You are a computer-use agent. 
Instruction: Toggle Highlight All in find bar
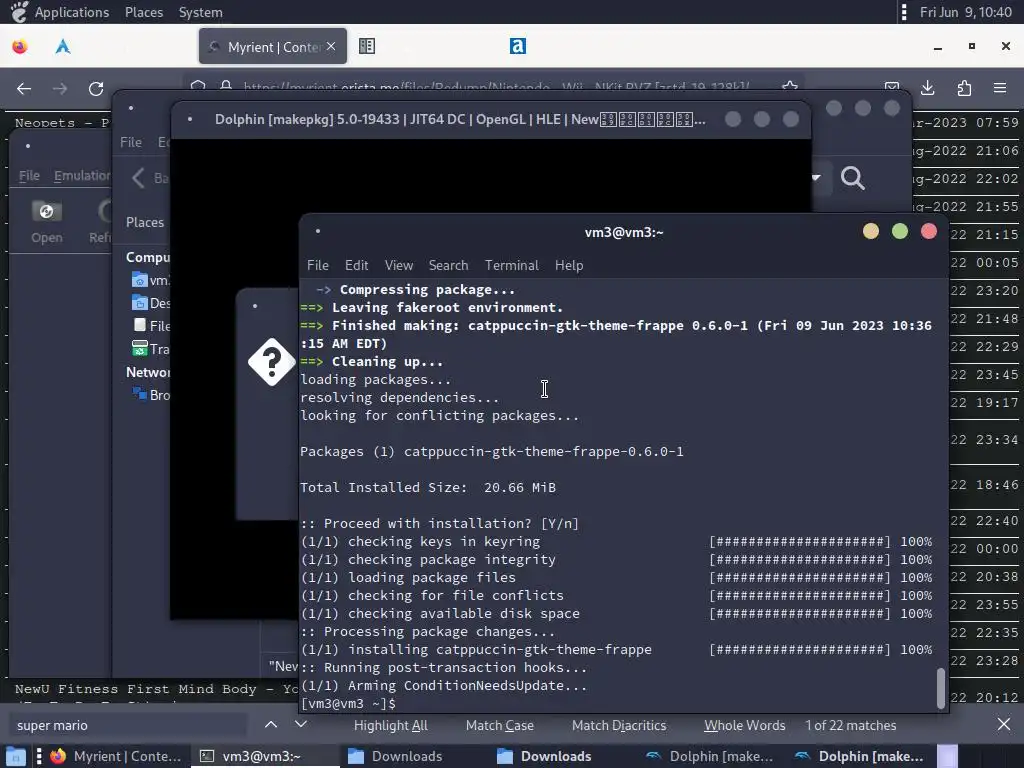coord(391,725)
